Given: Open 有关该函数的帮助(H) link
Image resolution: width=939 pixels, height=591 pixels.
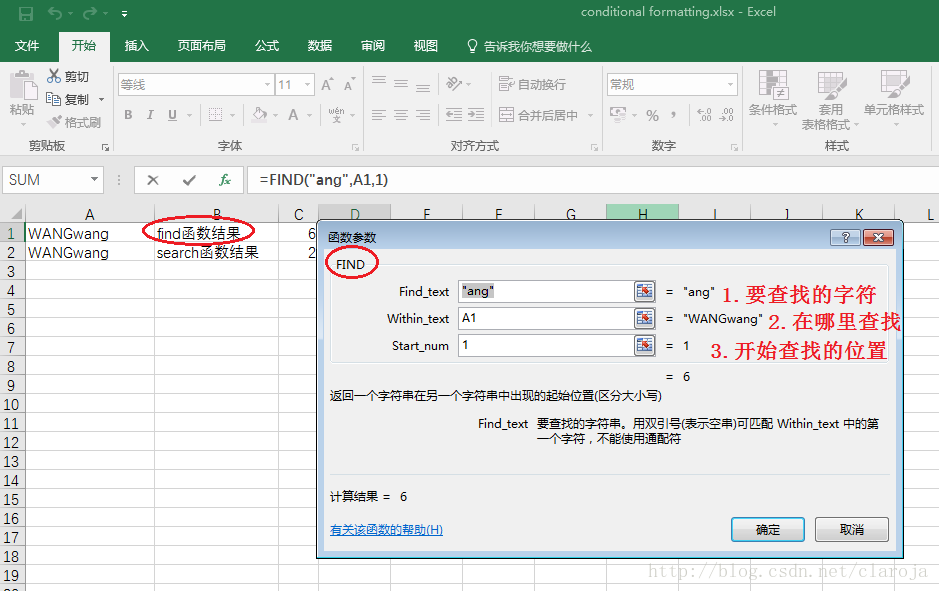Looking at the screenshot, I should [x=386, y=530].
